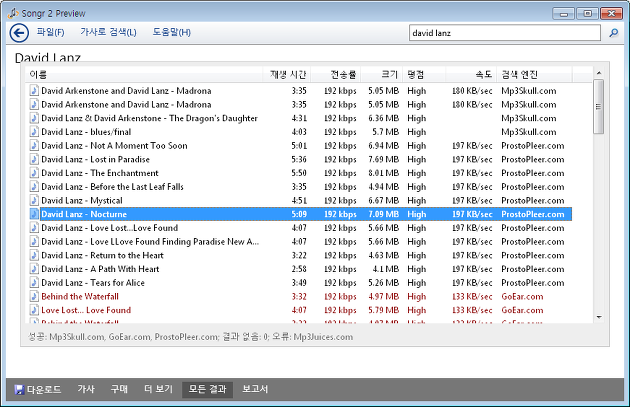630x407 pixels.
Task: Click music icon beside The Enchantment
Action: pos(34,173)
